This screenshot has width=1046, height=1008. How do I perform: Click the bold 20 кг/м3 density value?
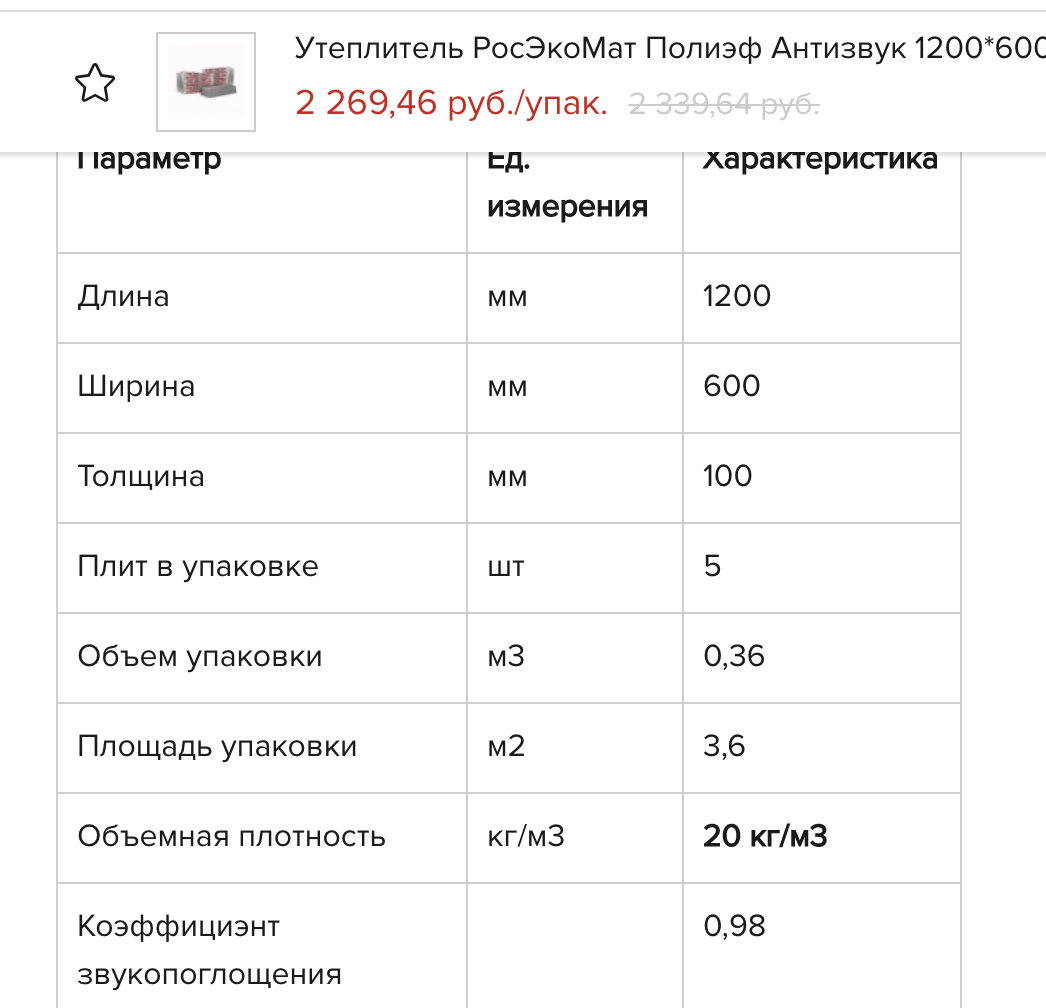coord(765,836)
